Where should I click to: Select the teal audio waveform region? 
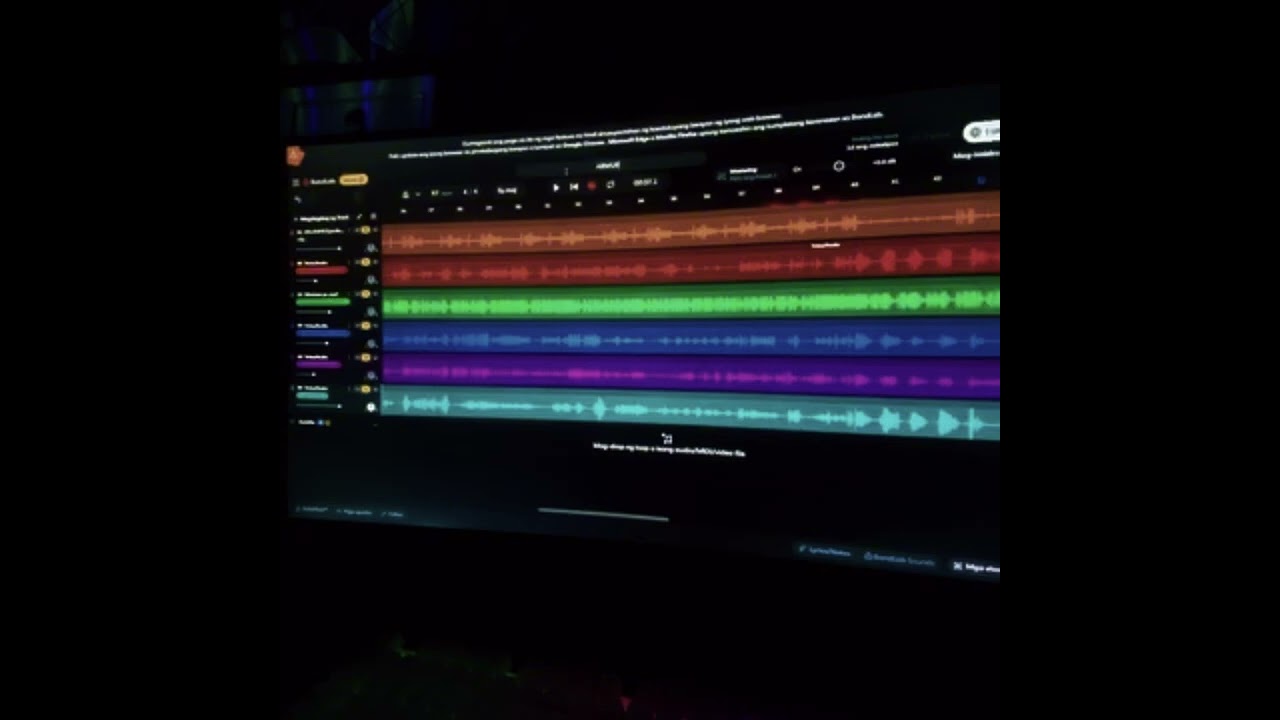(x=690, y=413)
